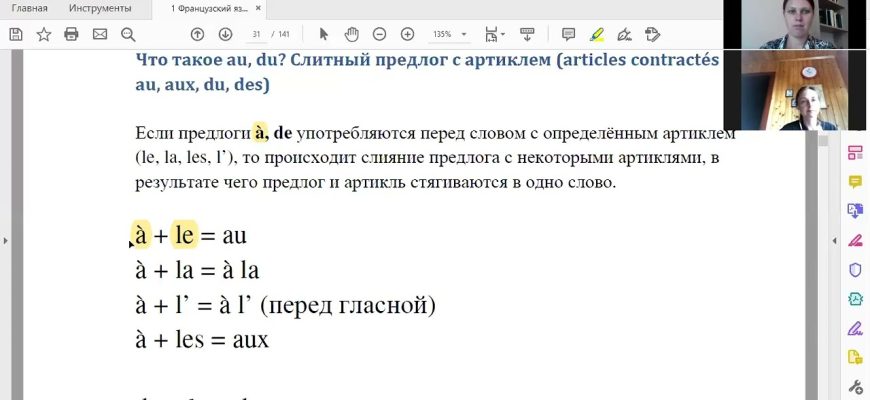Switch to the Главная tab
The height and width of the screenshot is (400, 870).
point(29,8)
